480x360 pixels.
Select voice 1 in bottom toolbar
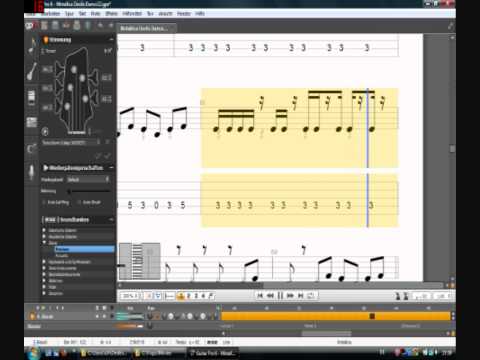tap(181, 296)
